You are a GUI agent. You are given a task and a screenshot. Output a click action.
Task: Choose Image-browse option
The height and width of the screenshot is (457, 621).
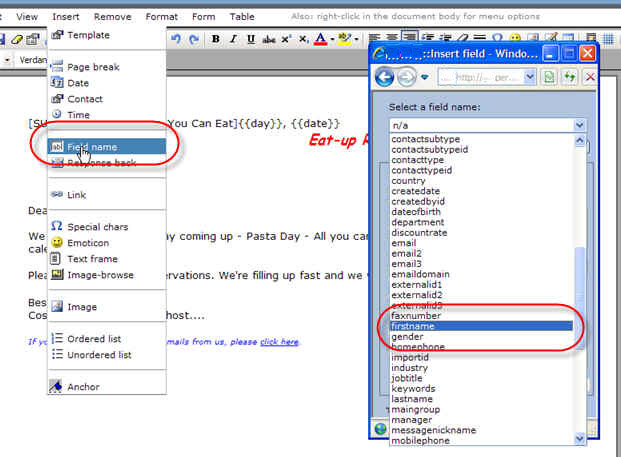(107, 275)
